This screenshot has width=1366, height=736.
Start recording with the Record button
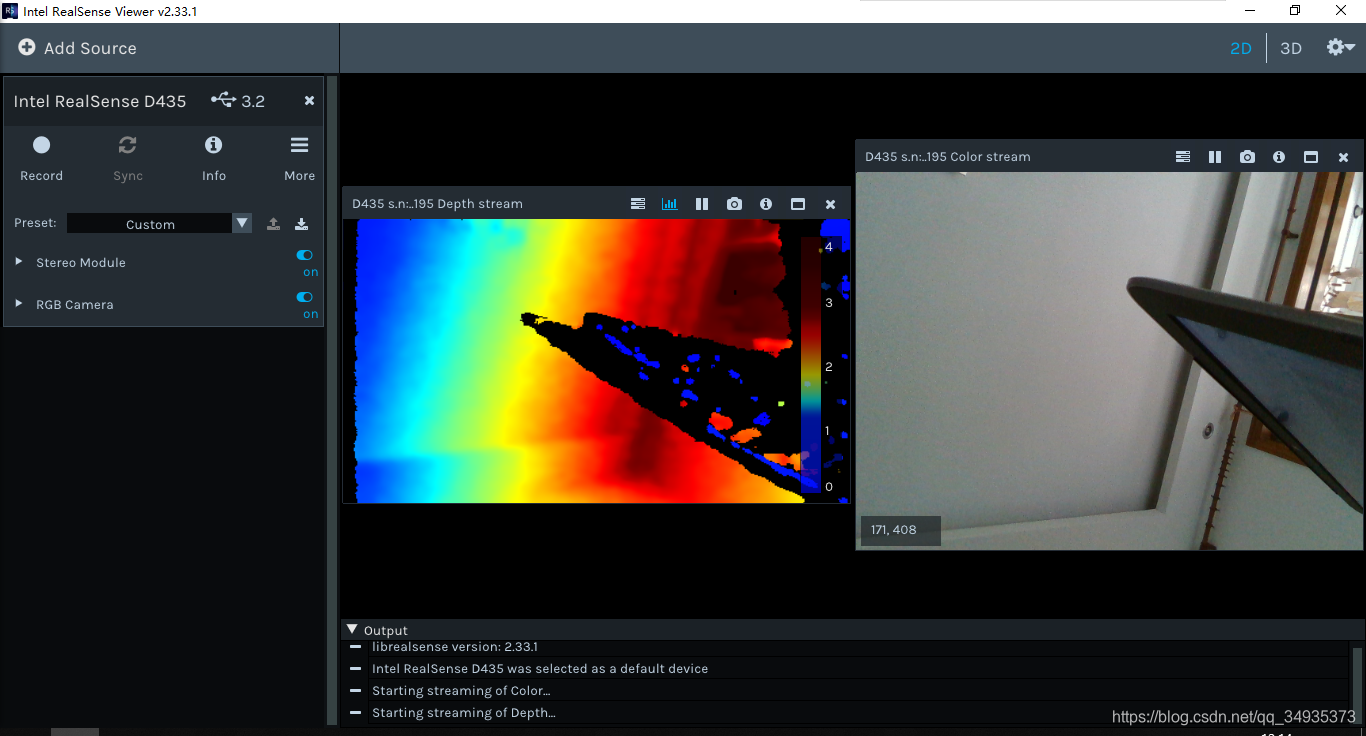[41, 158]
